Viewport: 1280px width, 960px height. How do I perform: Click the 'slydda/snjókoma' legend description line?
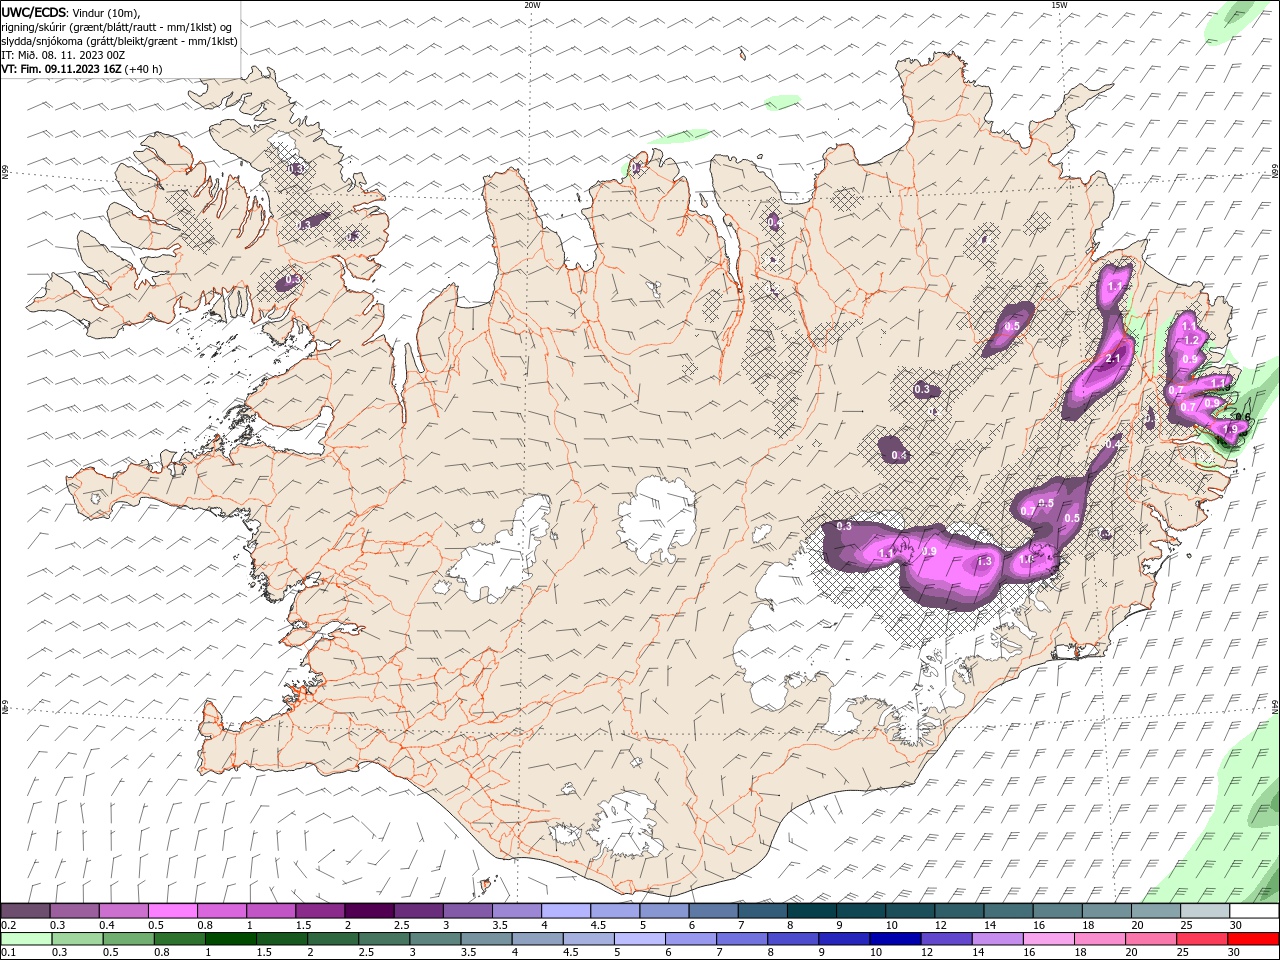point(119,41)
